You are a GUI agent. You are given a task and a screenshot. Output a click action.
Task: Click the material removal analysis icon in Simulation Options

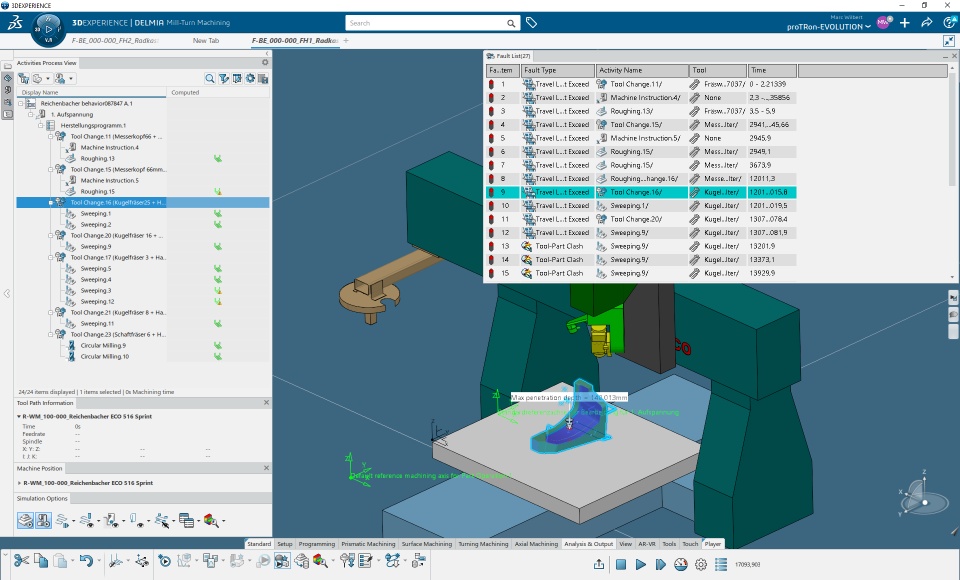point(211,521)
